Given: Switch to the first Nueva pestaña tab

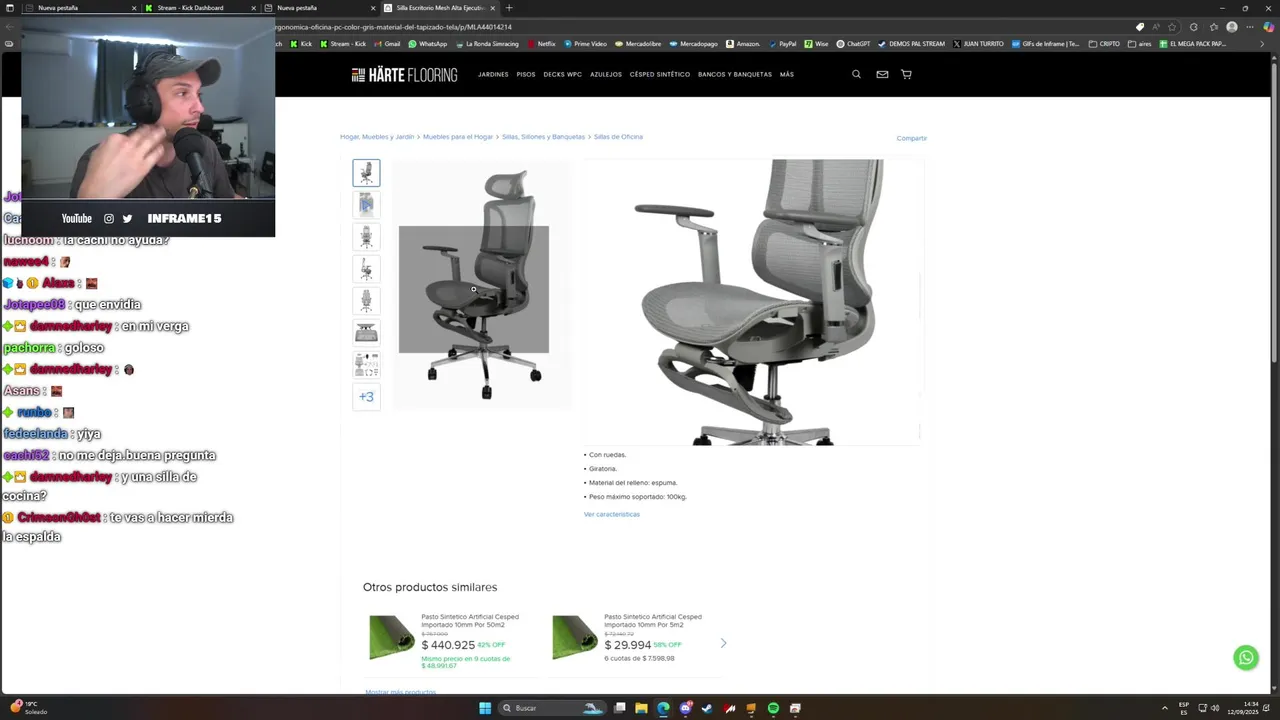Looking at the screenshot, I should pos(80,8).
